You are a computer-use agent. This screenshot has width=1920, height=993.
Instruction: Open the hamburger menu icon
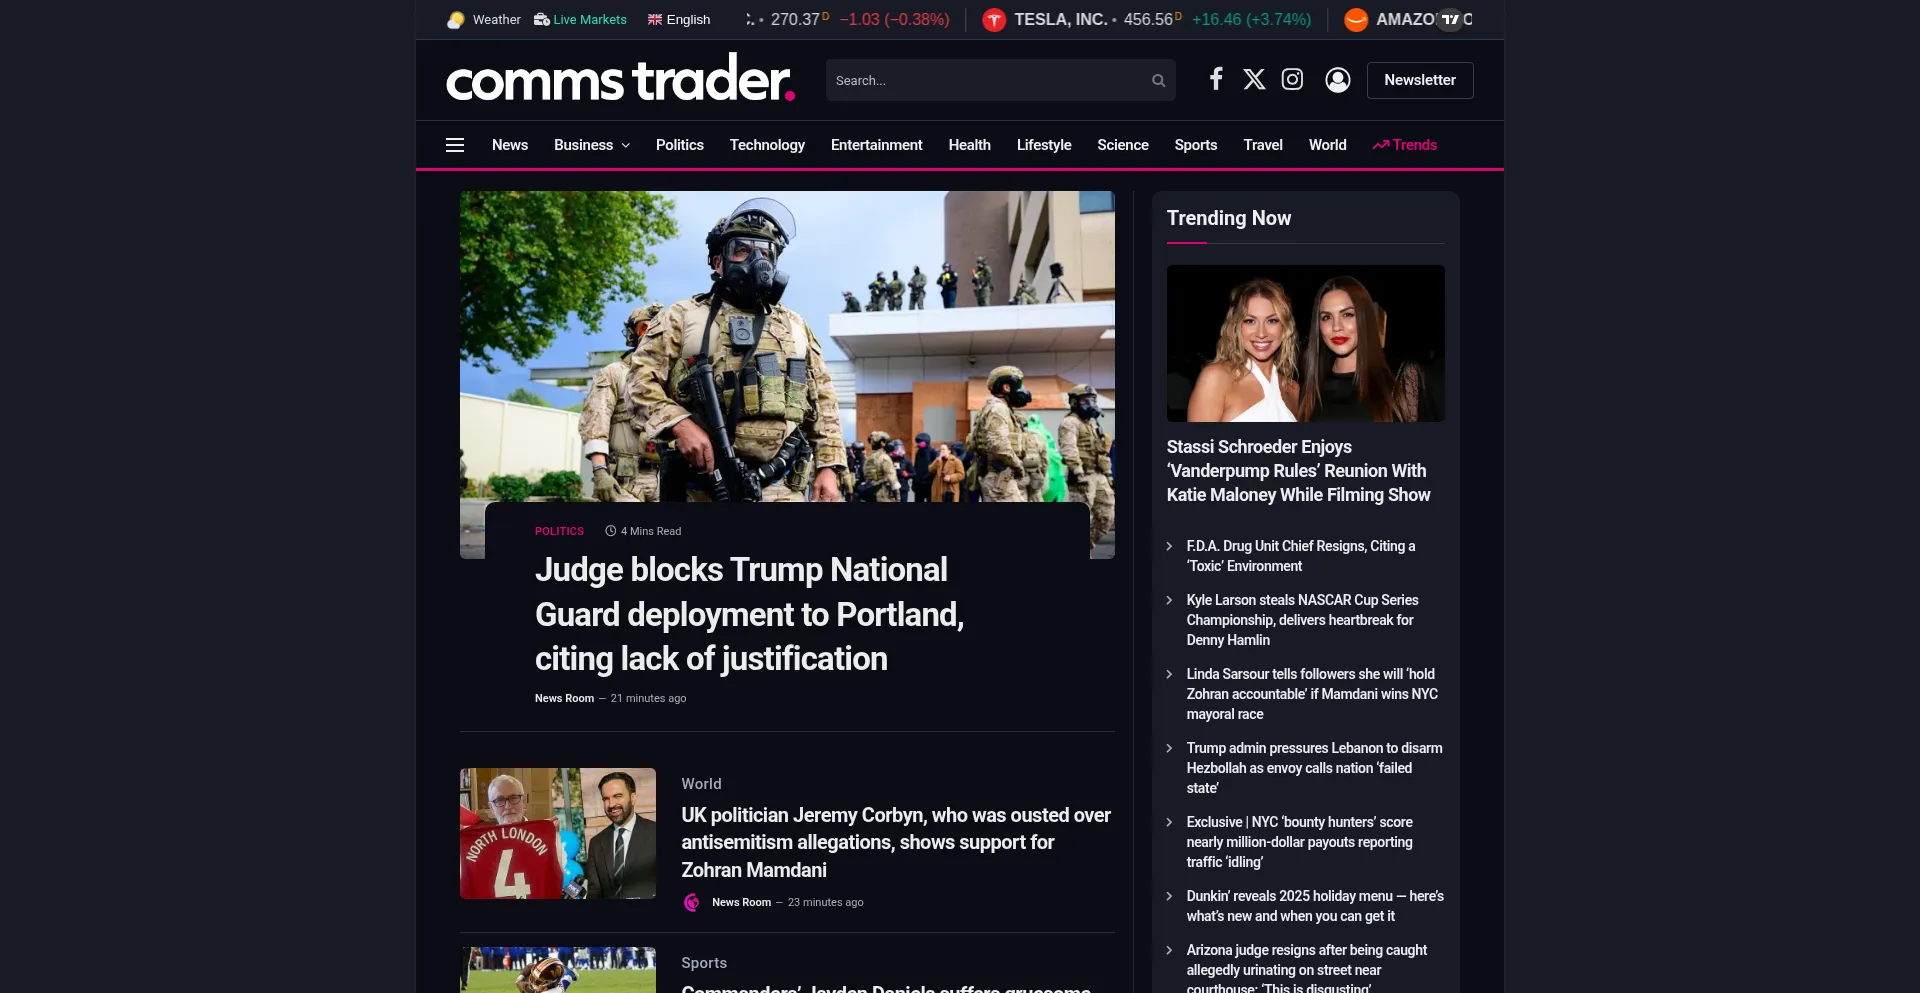pos(455,145)
